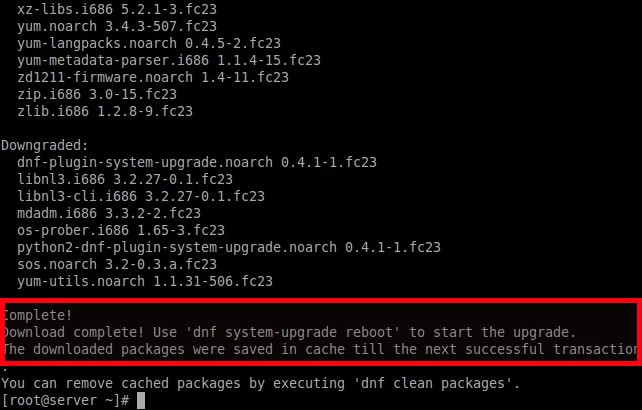Click the yum-utils.noarch 1.1.31-506.fc23 line

(145, 281)
